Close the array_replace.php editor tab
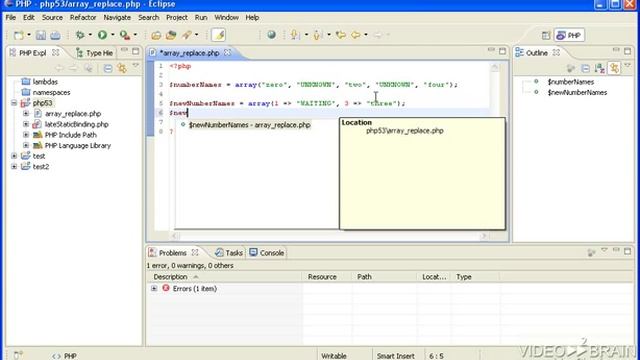The image size is (640, 360). tap(228, 53)
